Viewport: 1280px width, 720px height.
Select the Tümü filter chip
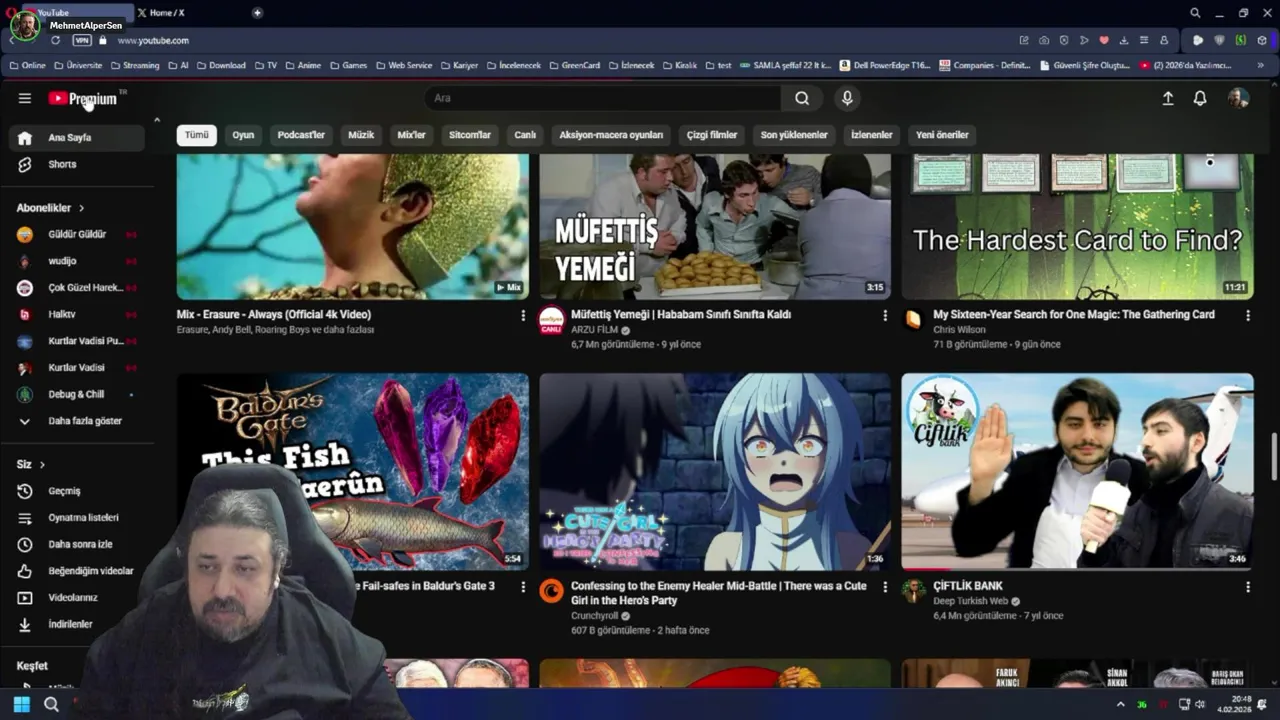point(197,135)
